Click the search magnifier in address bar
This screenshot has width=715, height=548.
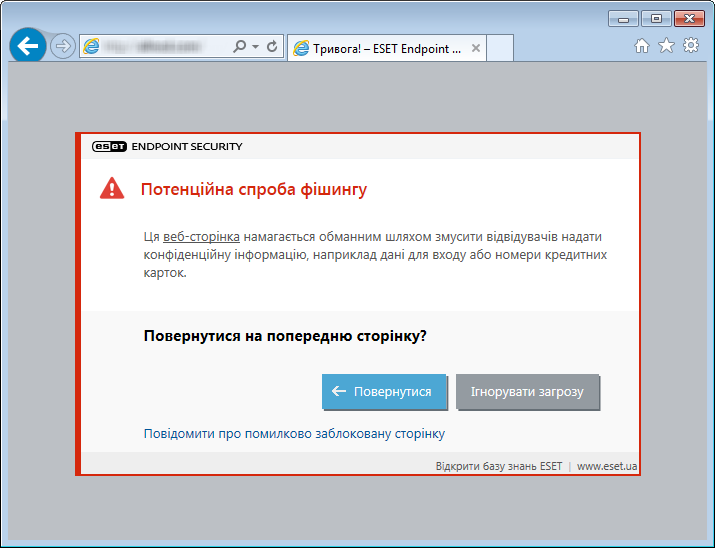pyautogui.click(x=239, y=47)
